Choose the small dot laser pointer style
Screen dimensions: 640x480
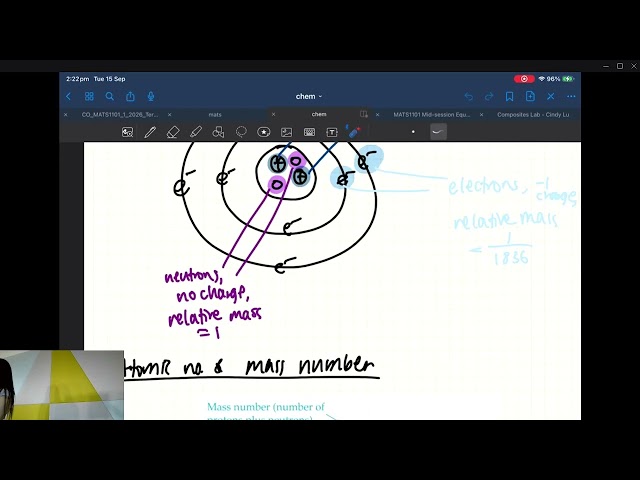[413, 132]
